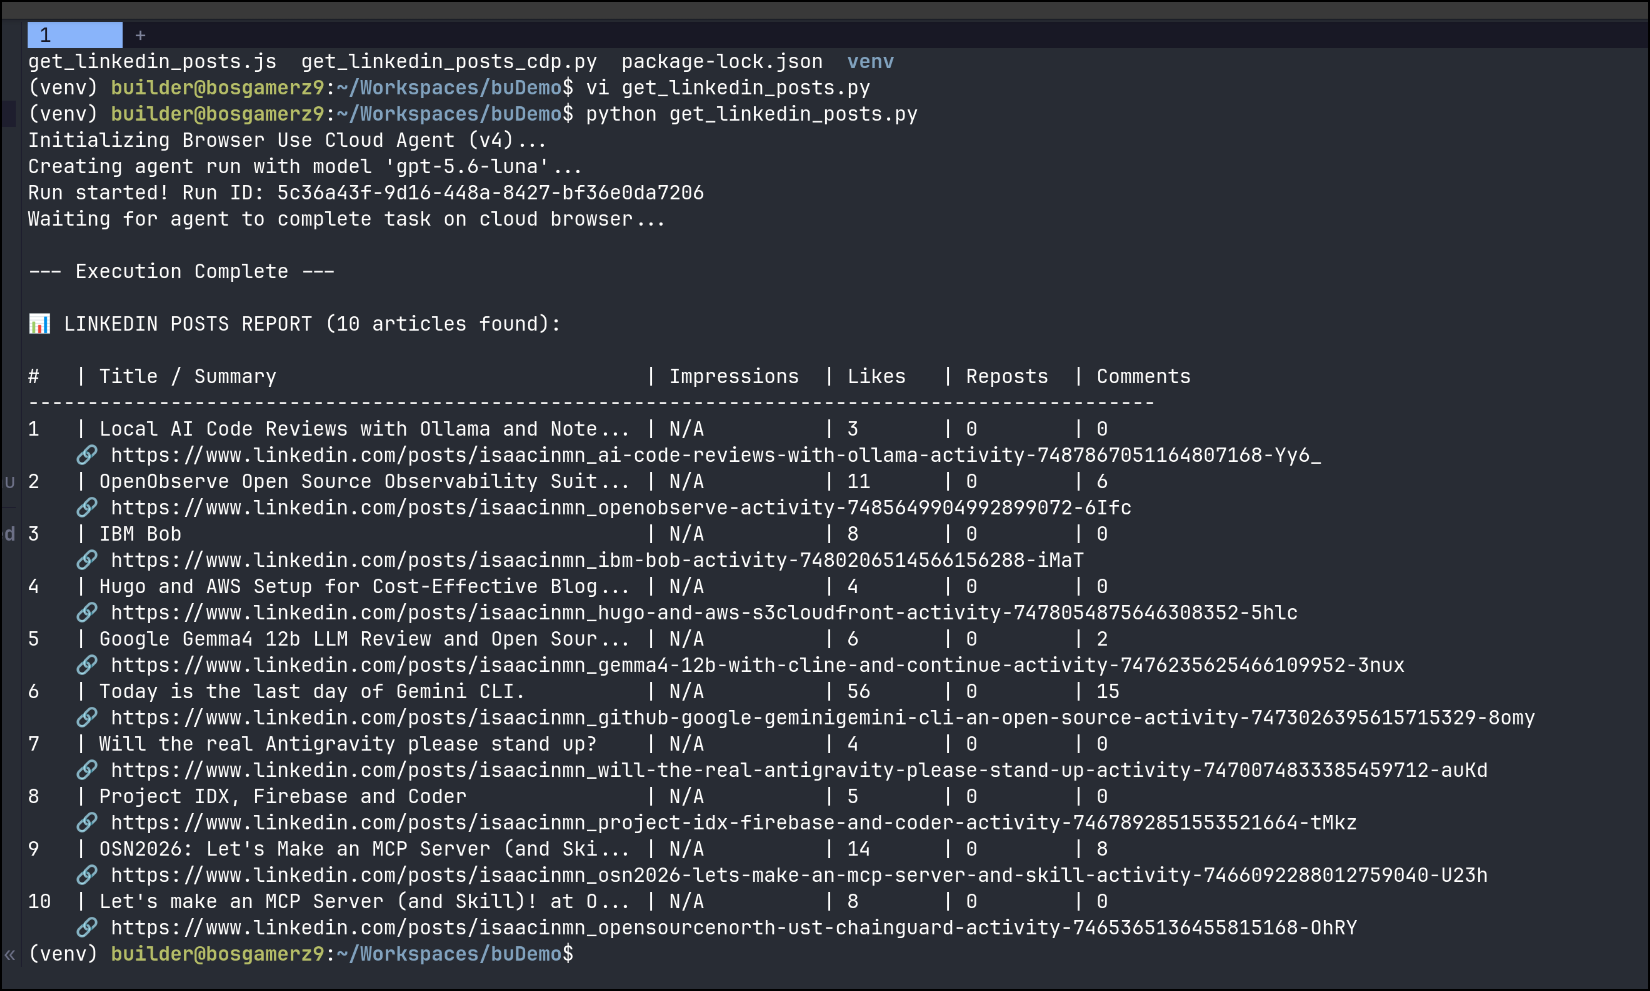1650x991 pixels.
Task: Click the likes value '14' for the OSN2026 post
Action: (x=859, y=849)
